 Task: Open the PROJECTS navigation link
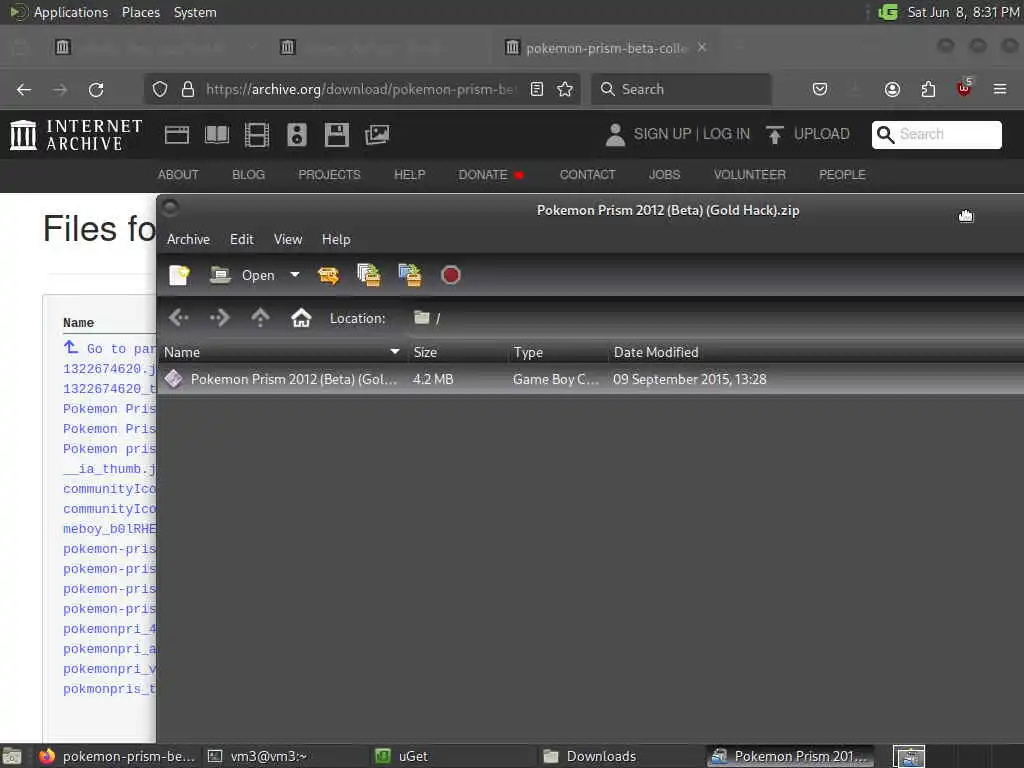[329, 174]
